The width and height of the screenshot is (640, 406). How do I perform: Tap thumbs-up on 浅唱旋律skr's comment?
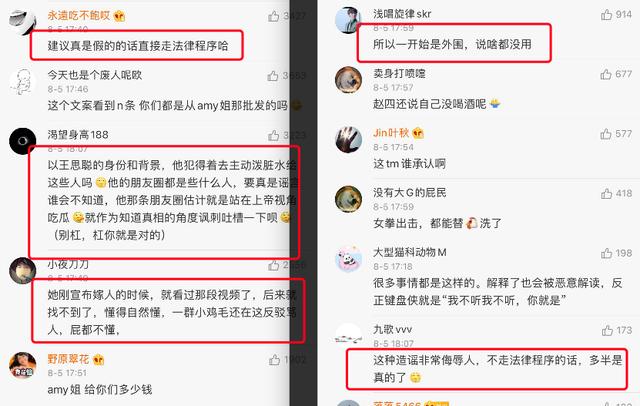click(606, 15)
